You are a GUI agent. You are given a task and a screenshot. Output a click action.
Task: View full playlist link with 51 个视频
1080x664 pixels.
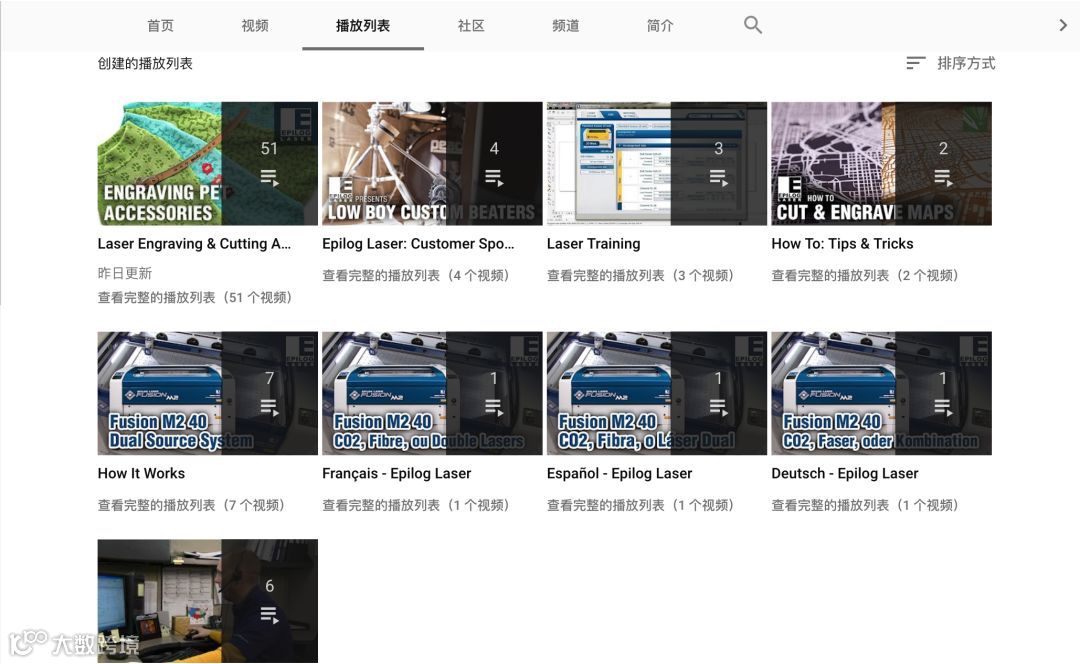(x=198, y=298)
